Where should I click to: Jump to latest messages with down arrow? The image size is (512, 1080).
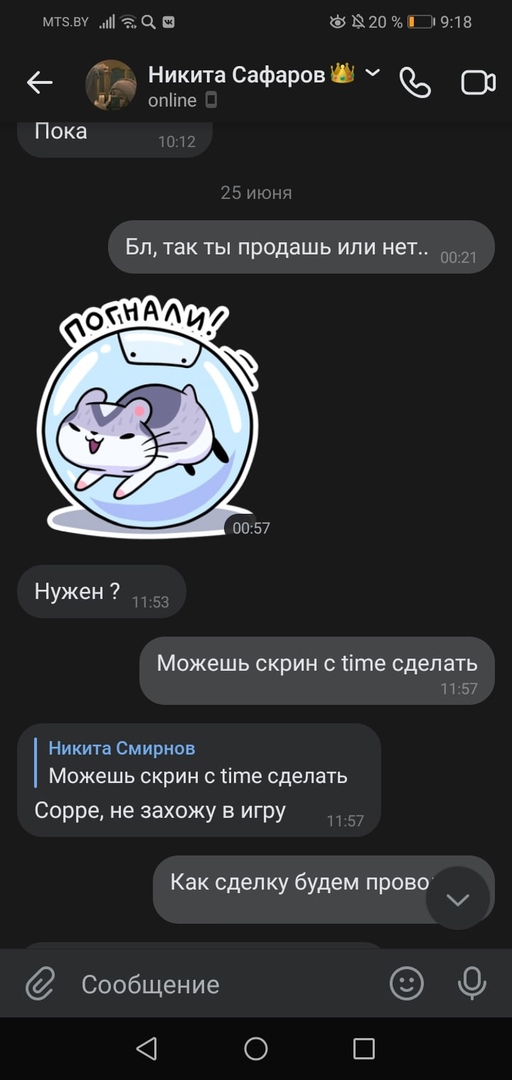458,899
